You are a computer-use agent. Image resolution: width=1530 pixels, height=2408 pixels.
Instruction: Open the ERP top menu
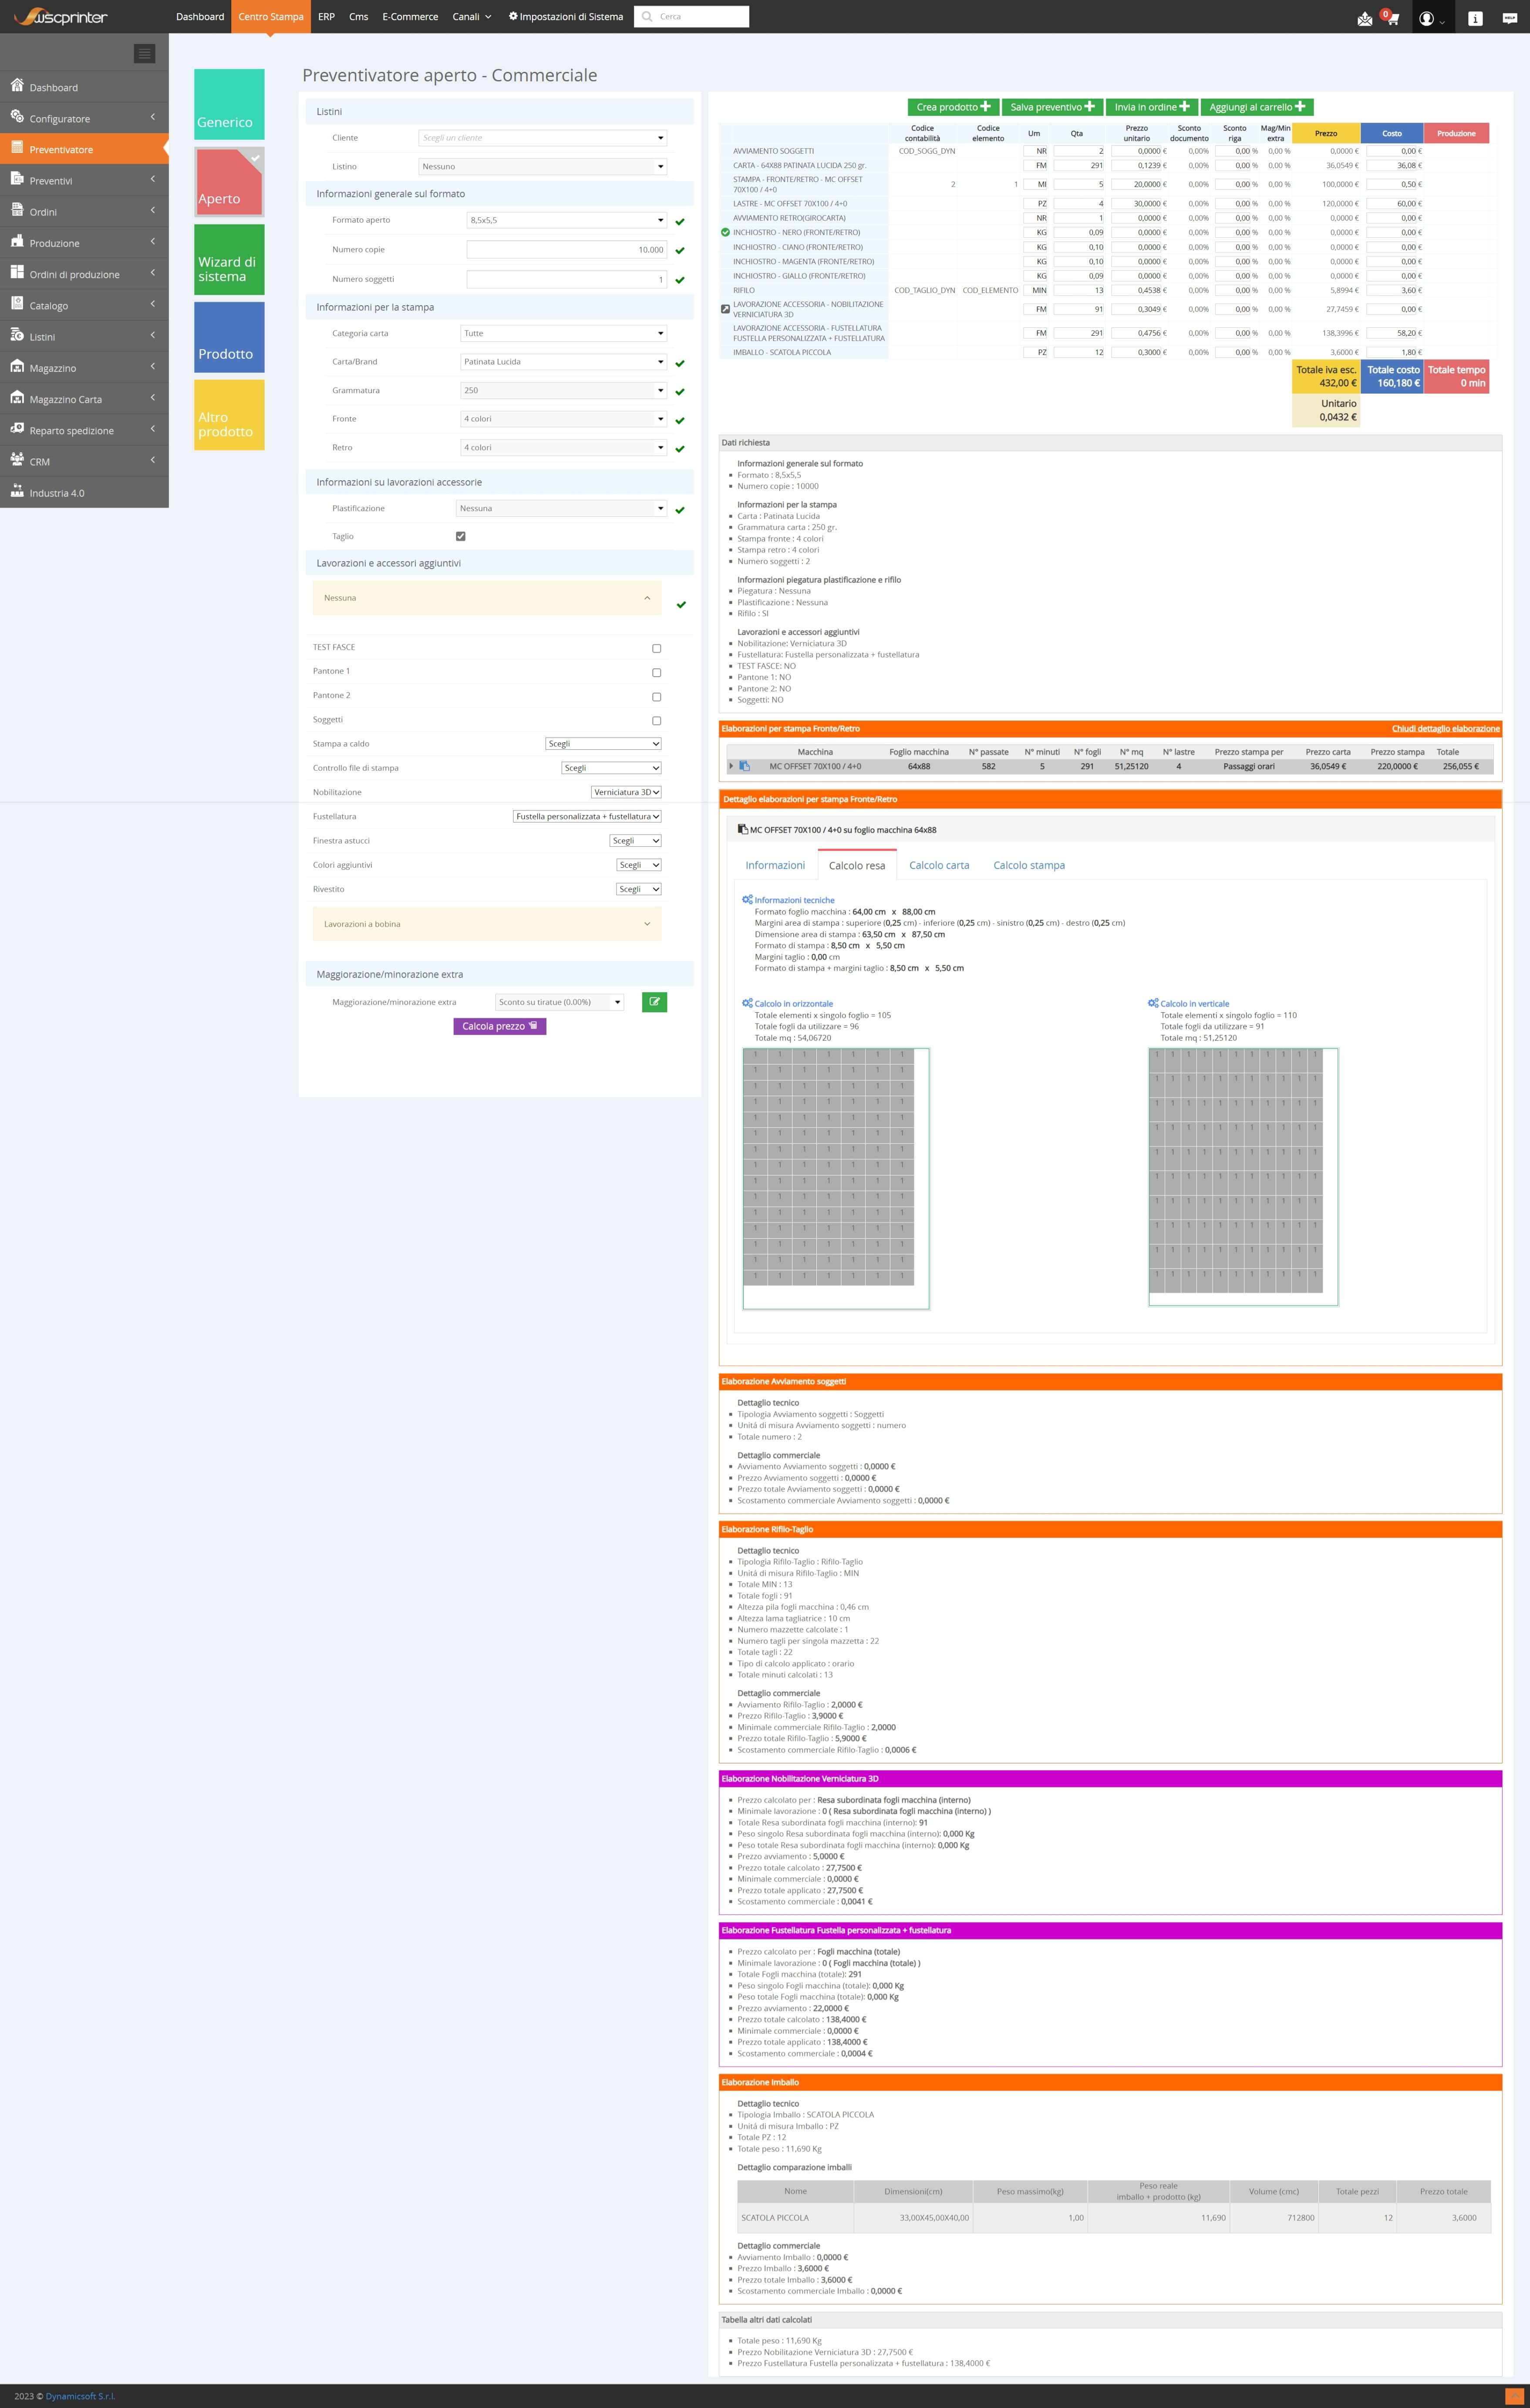[x=326, y=16]
